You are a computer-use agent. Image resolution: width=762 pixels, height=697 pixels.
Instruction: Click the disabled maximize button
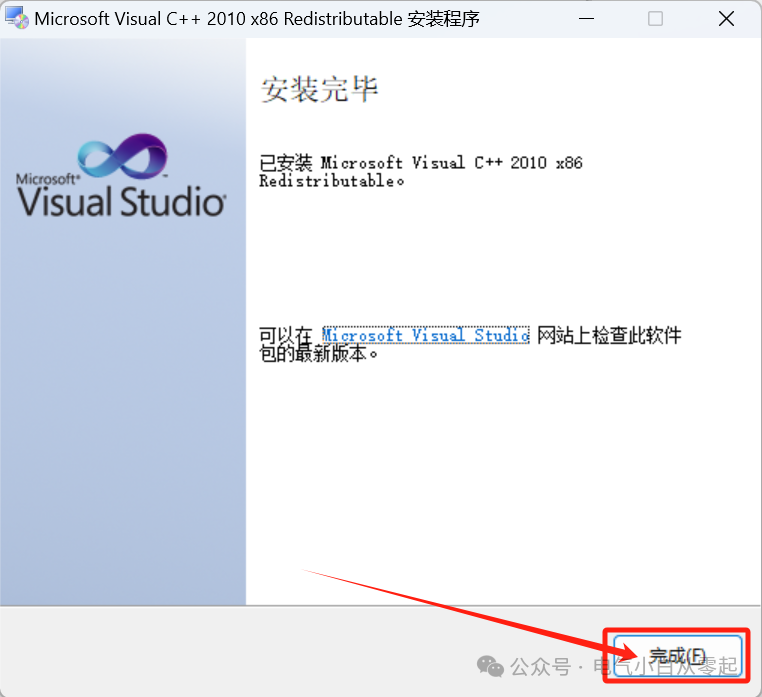(x=655, y=19)
